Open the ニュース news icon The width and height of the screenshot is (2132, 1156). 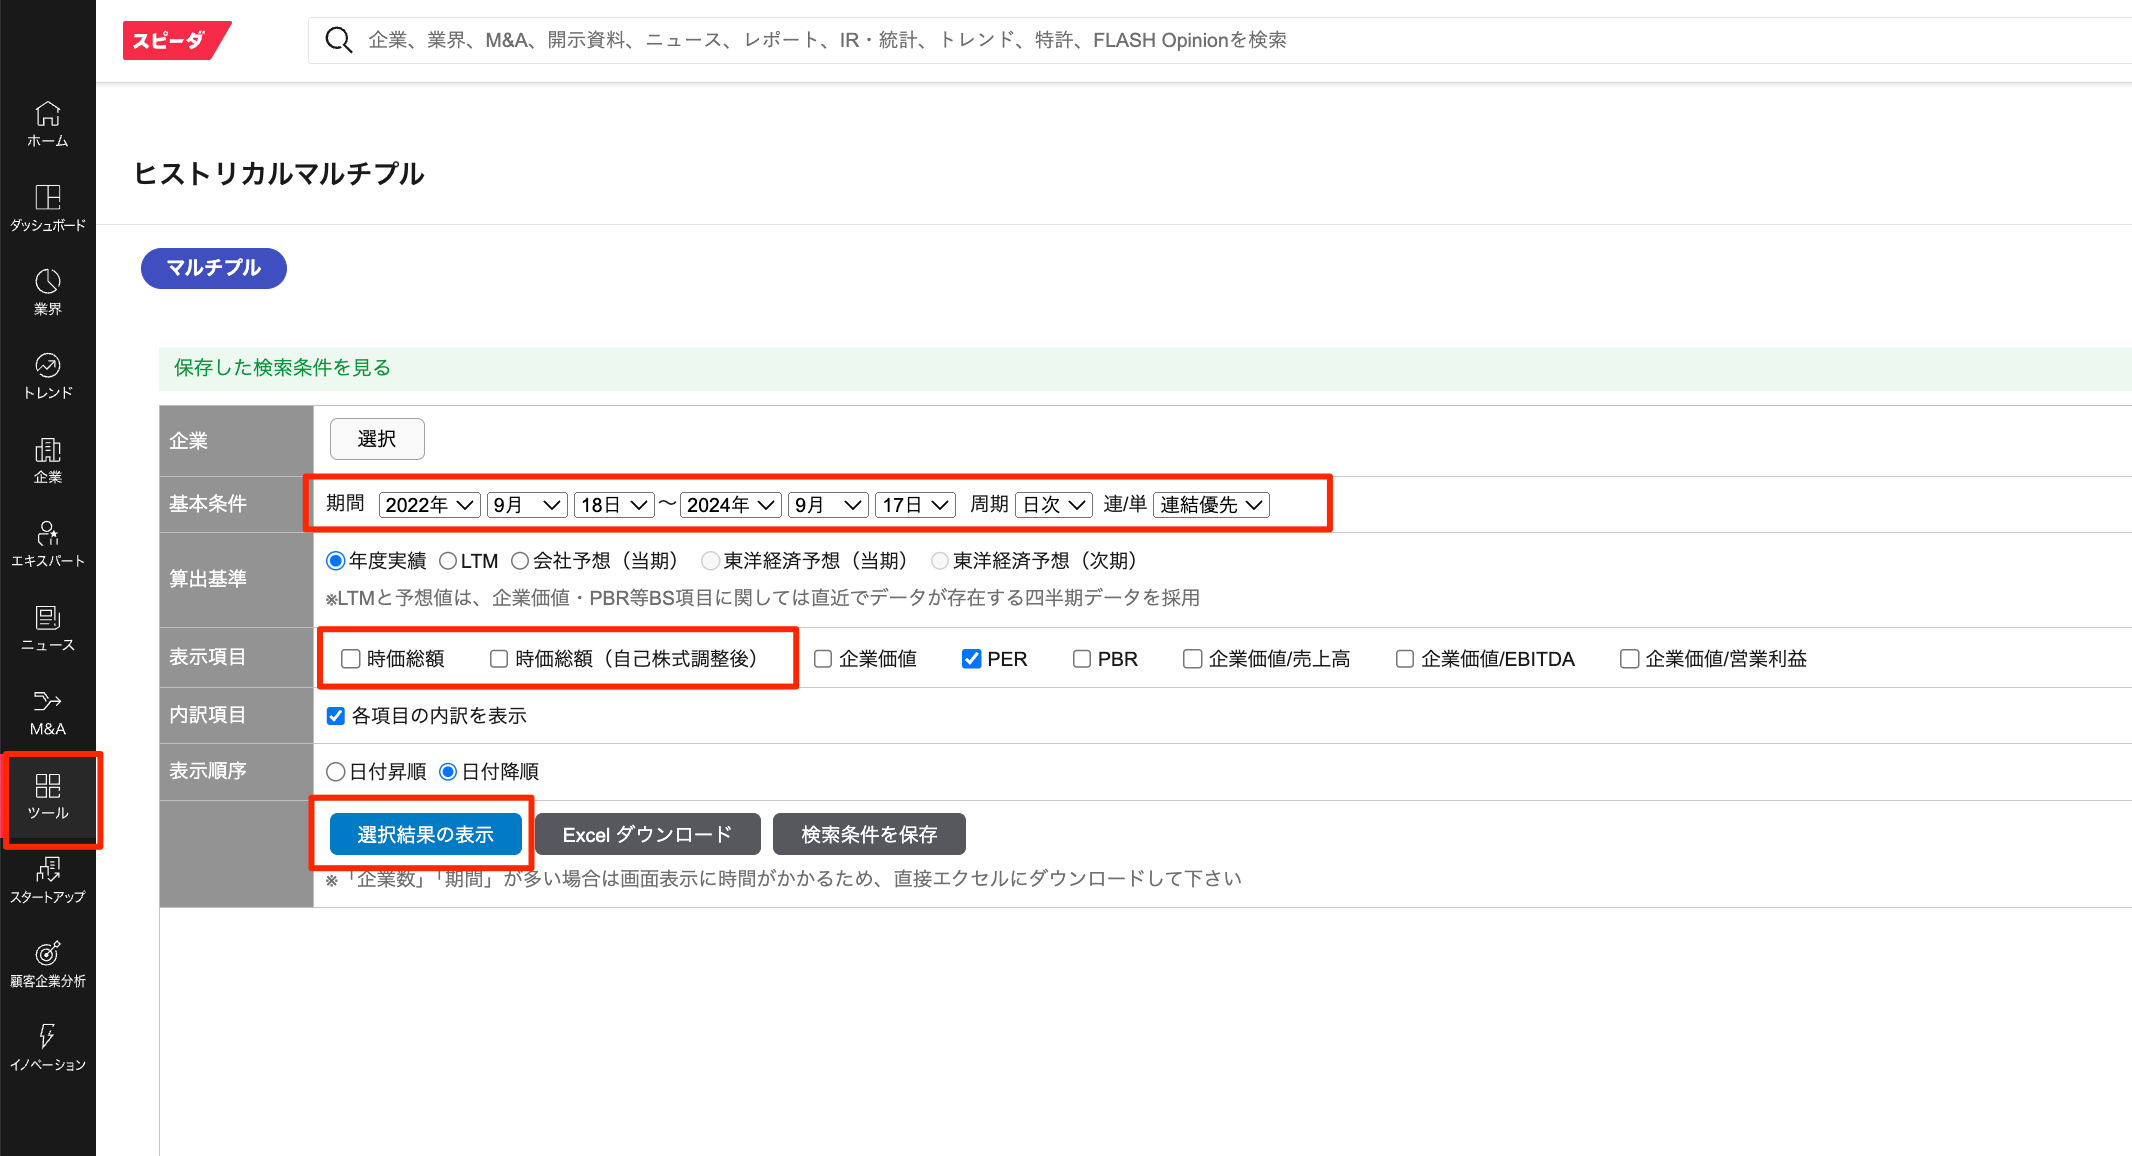(47, 628)
